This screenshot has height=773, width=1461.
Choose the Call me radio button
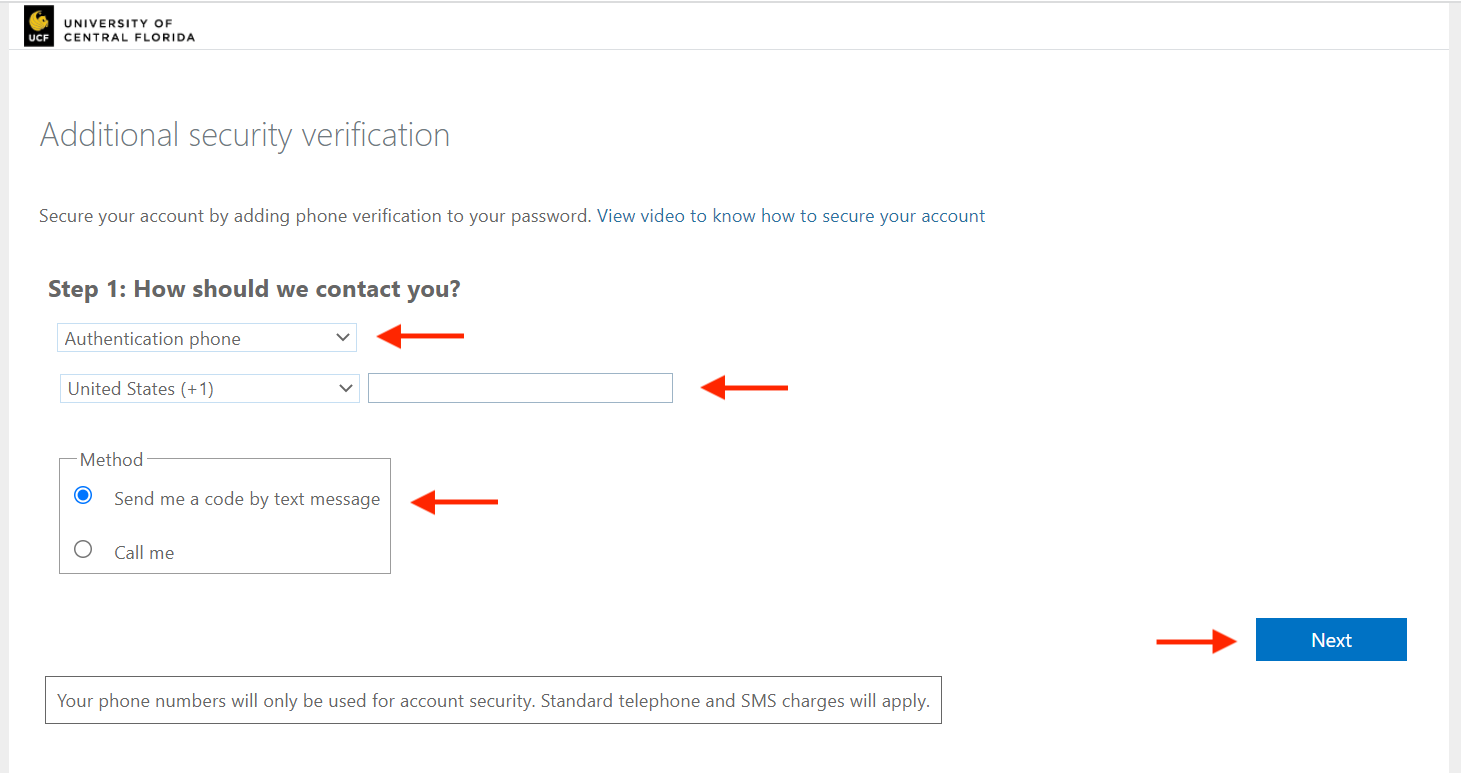[x=83, y=549]
